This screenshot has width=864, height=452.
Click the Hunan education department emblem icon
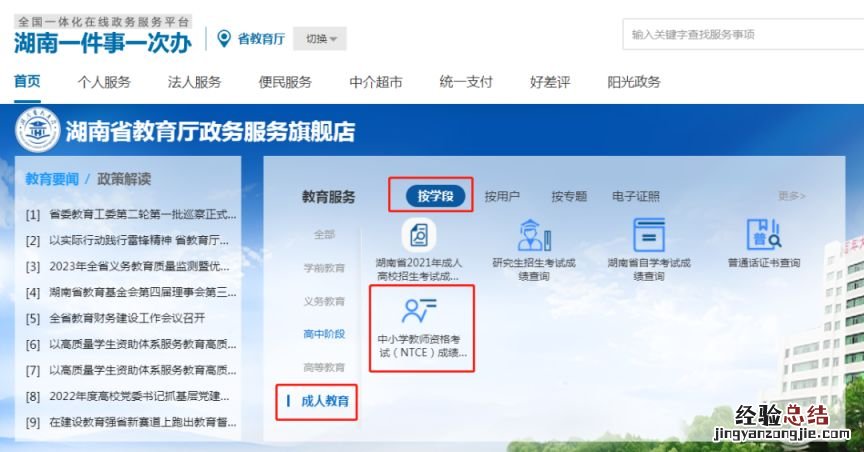coord(37,131)
